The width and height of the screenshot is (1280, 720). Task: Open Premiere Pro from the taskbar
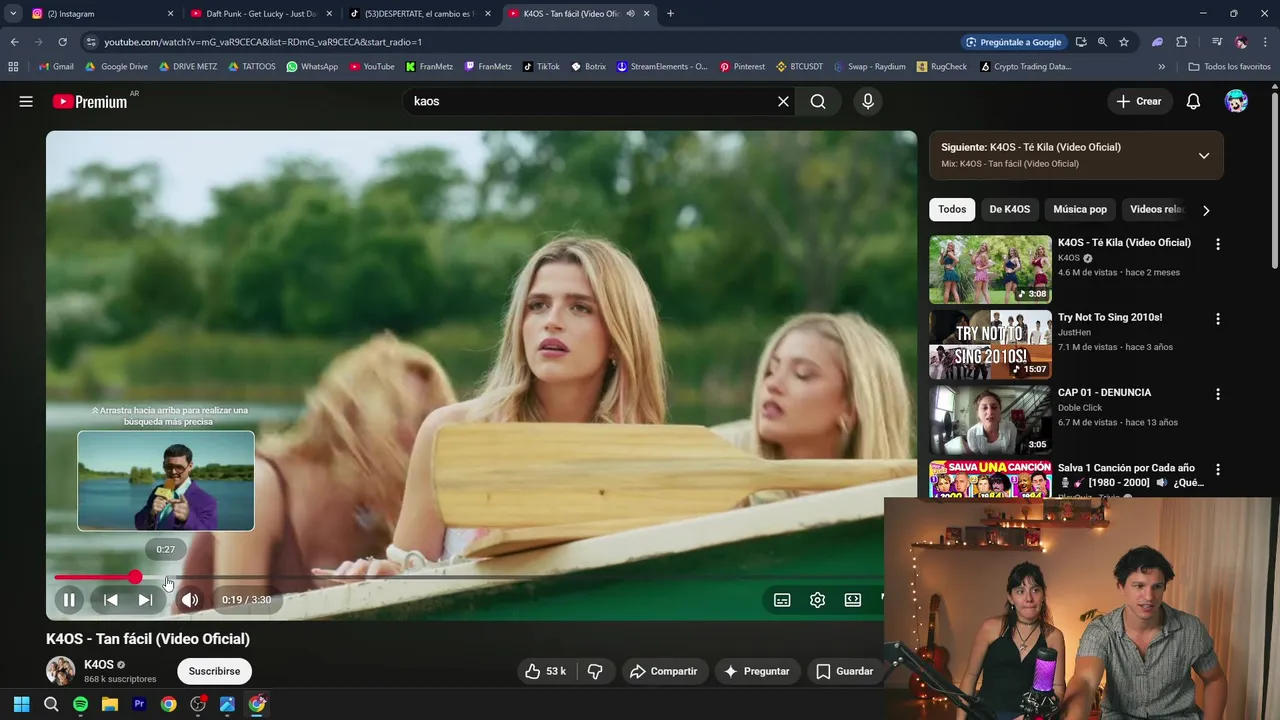click(139, 704)
